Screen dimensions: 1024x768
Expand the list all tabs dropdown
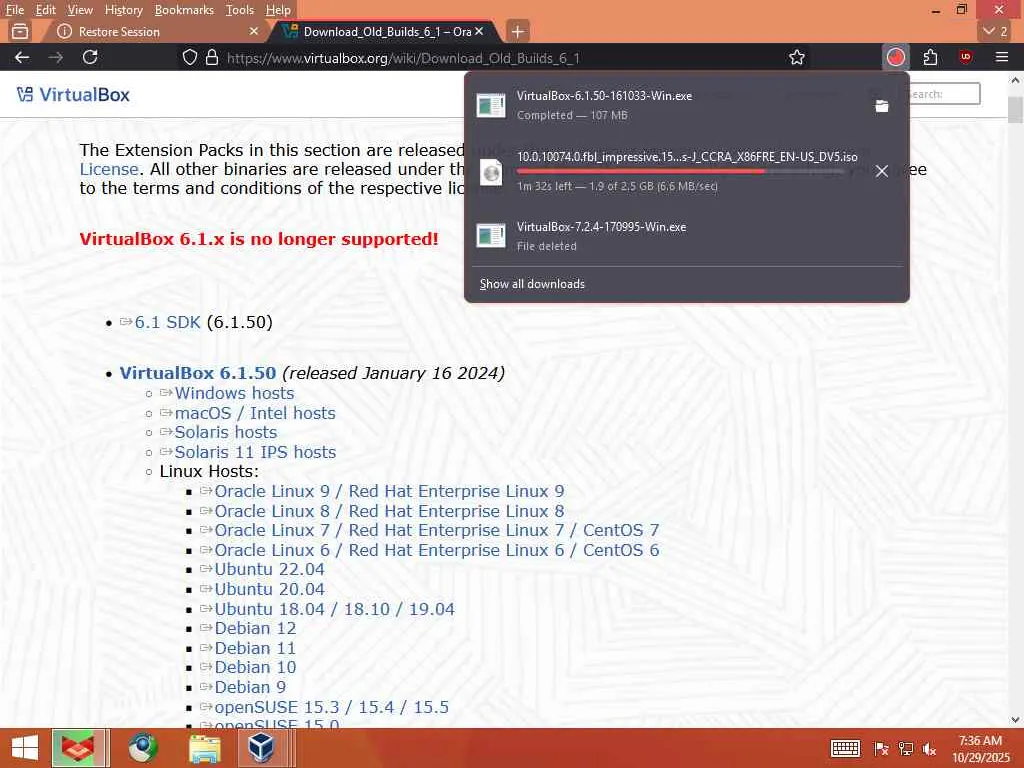[x=995, y=31]
